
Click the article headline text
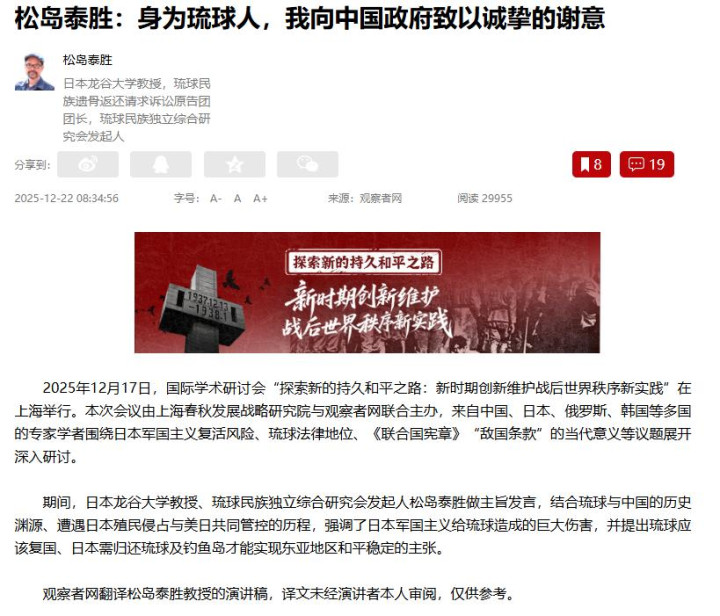point(309,18)
